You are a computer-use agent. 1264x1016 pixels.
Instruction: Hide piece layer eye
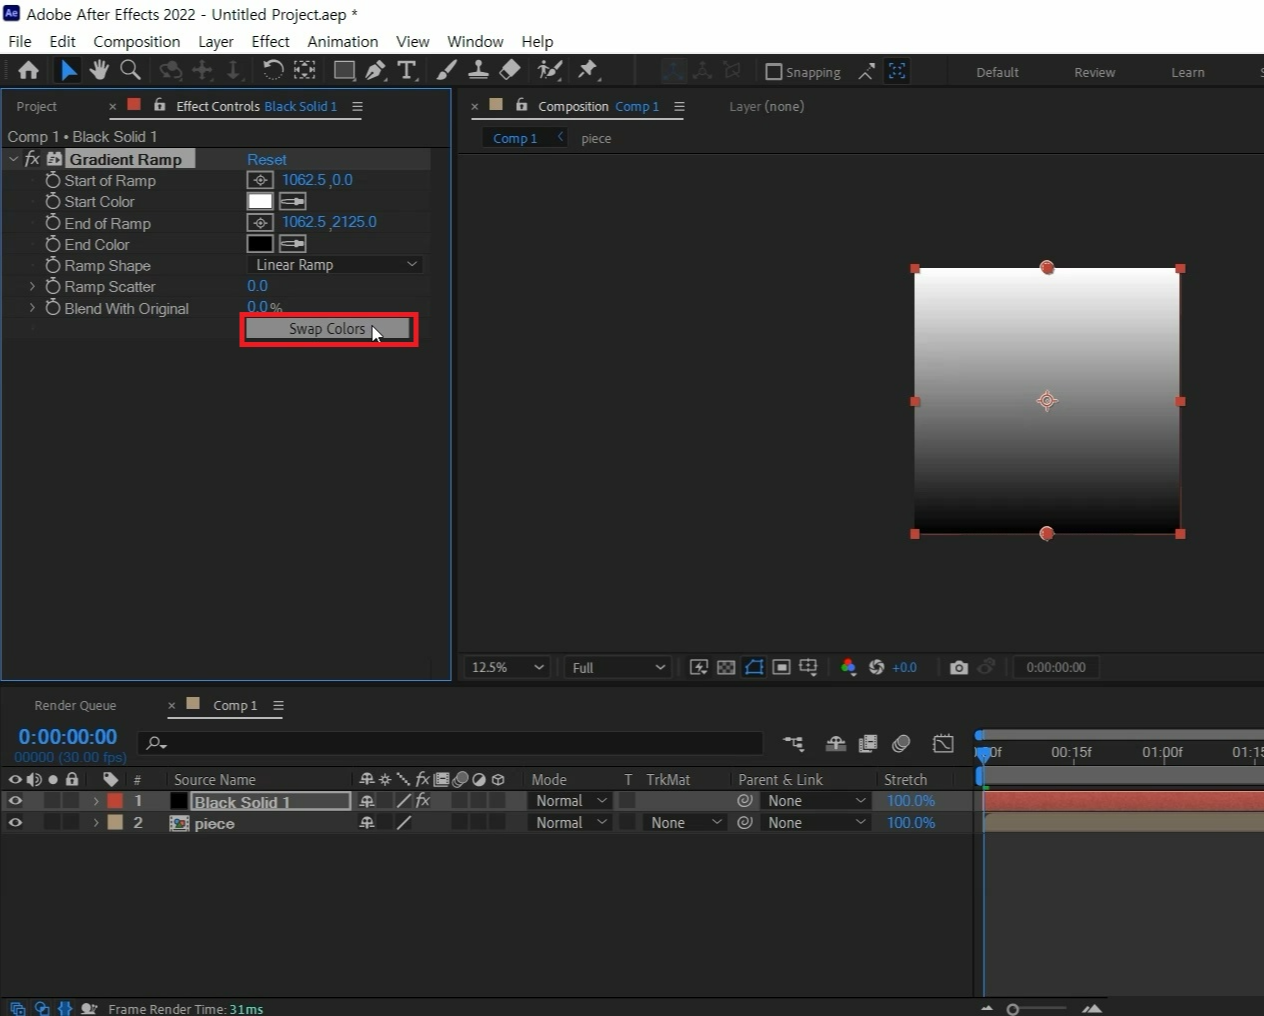click(x=15, y=823)
